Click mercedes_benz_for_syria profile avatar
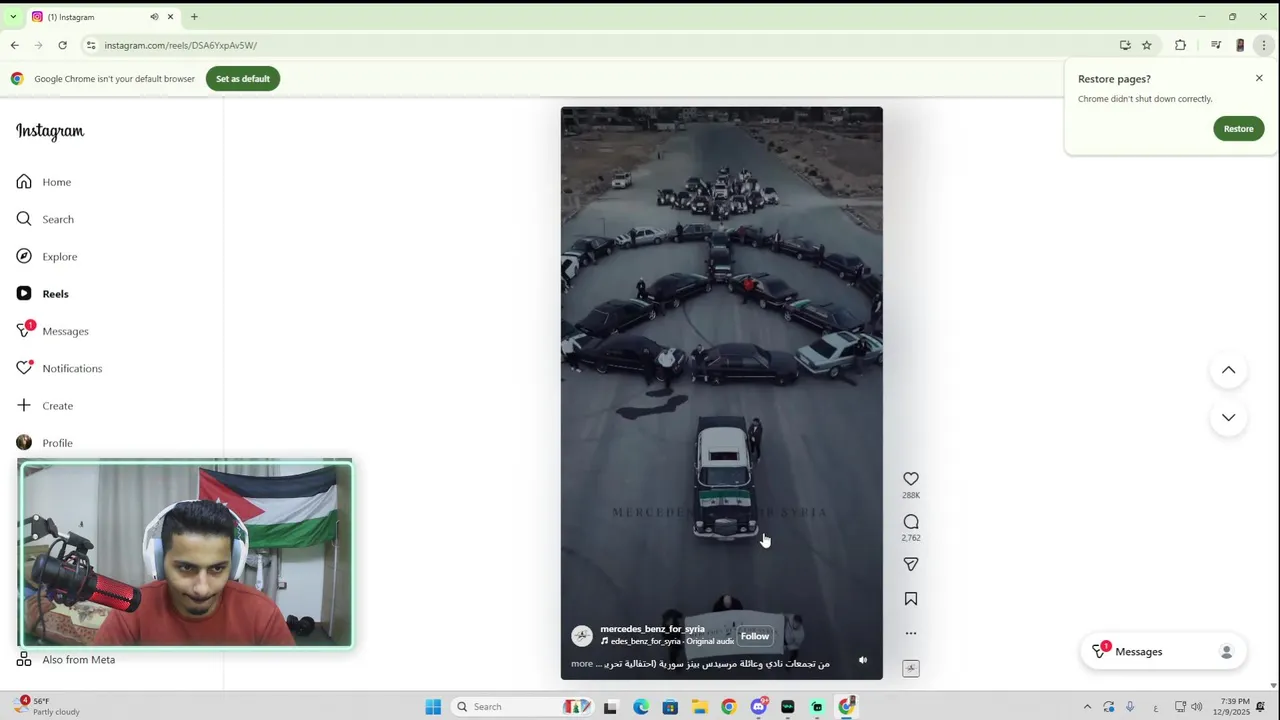The width and height of the screenshot is (1280, 720). (582, 636)
